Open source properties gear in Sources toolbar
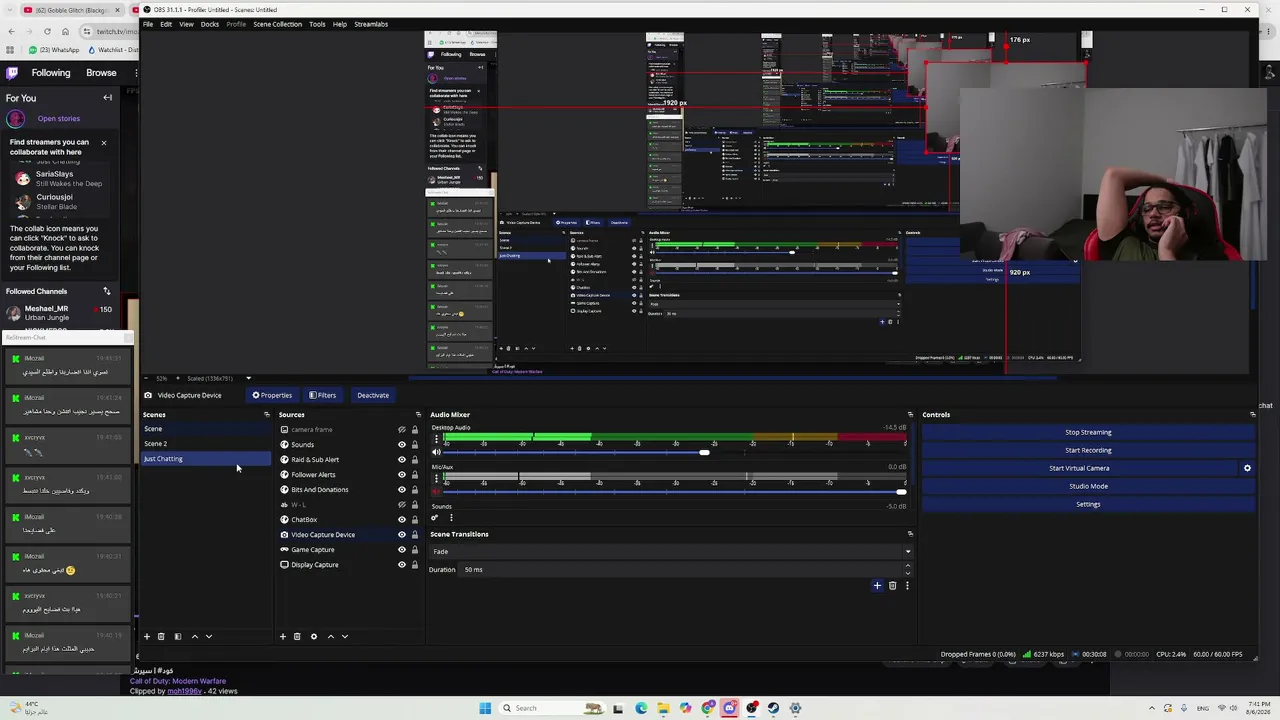This screenshot has width=1280, height=720. click(313, 636)
